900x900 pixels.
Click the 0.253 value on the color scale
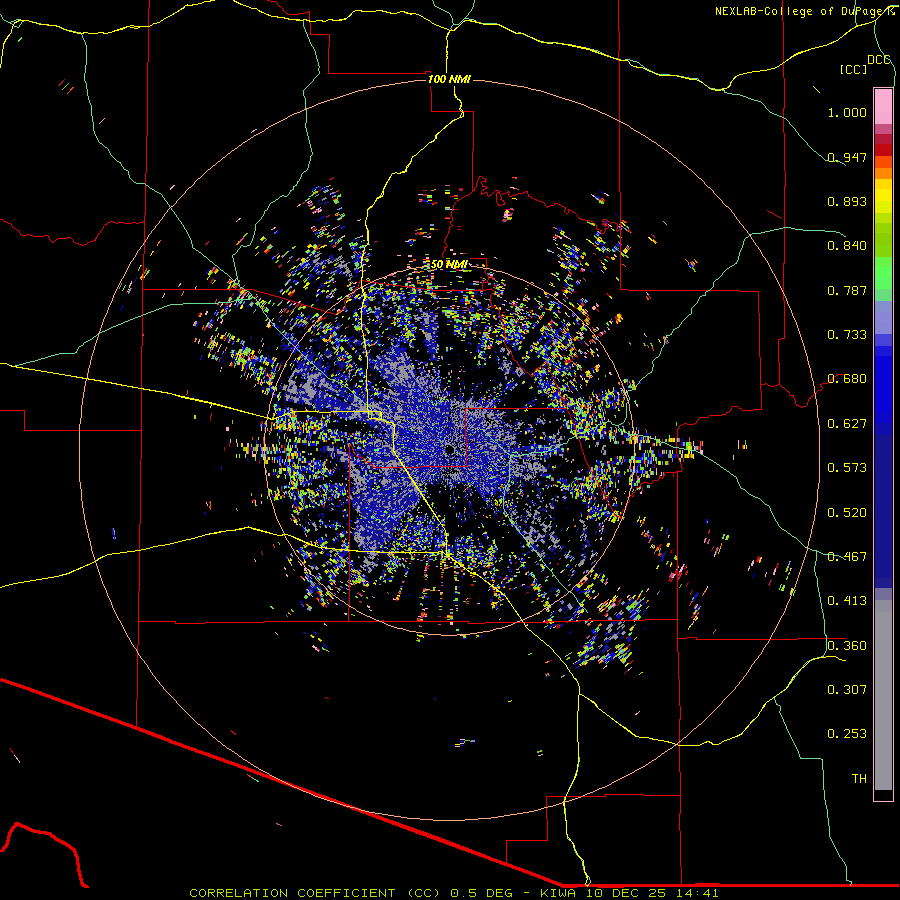tap(847, 734)
